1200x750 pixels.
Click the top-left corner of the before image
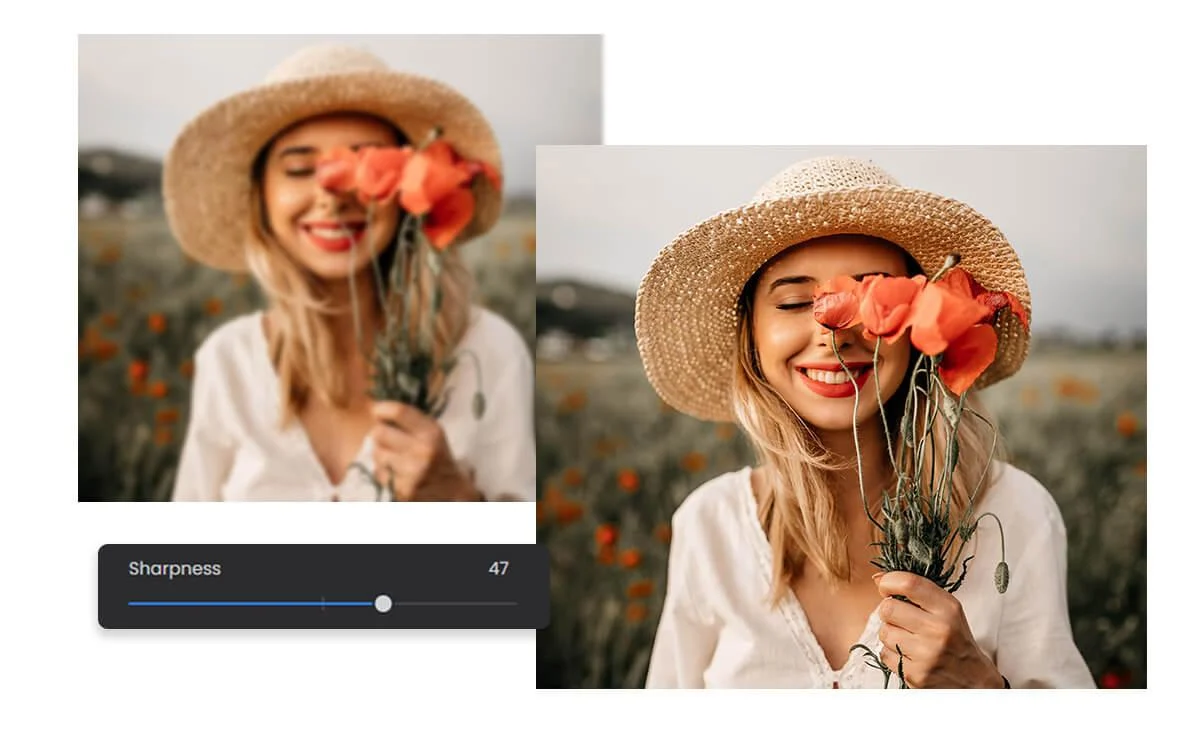click(x=80, y=37)
